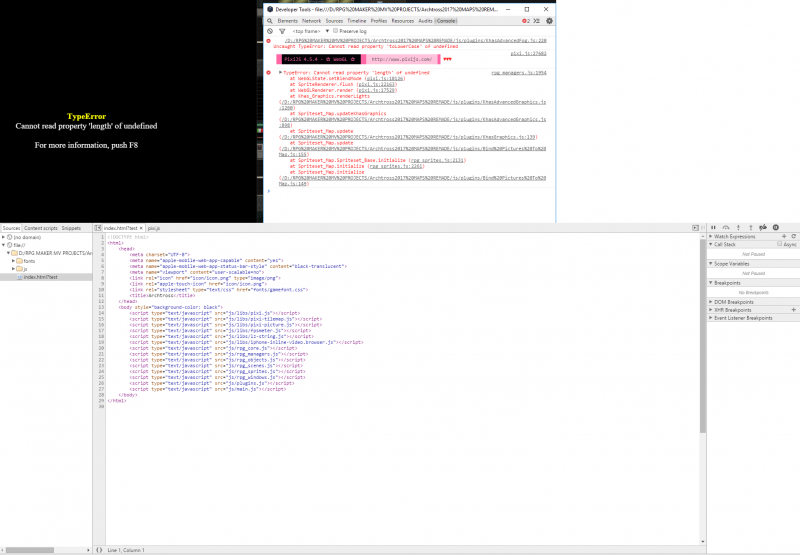Switch to the Audits tab
The image size is (800, 555).
coord(425,21)
